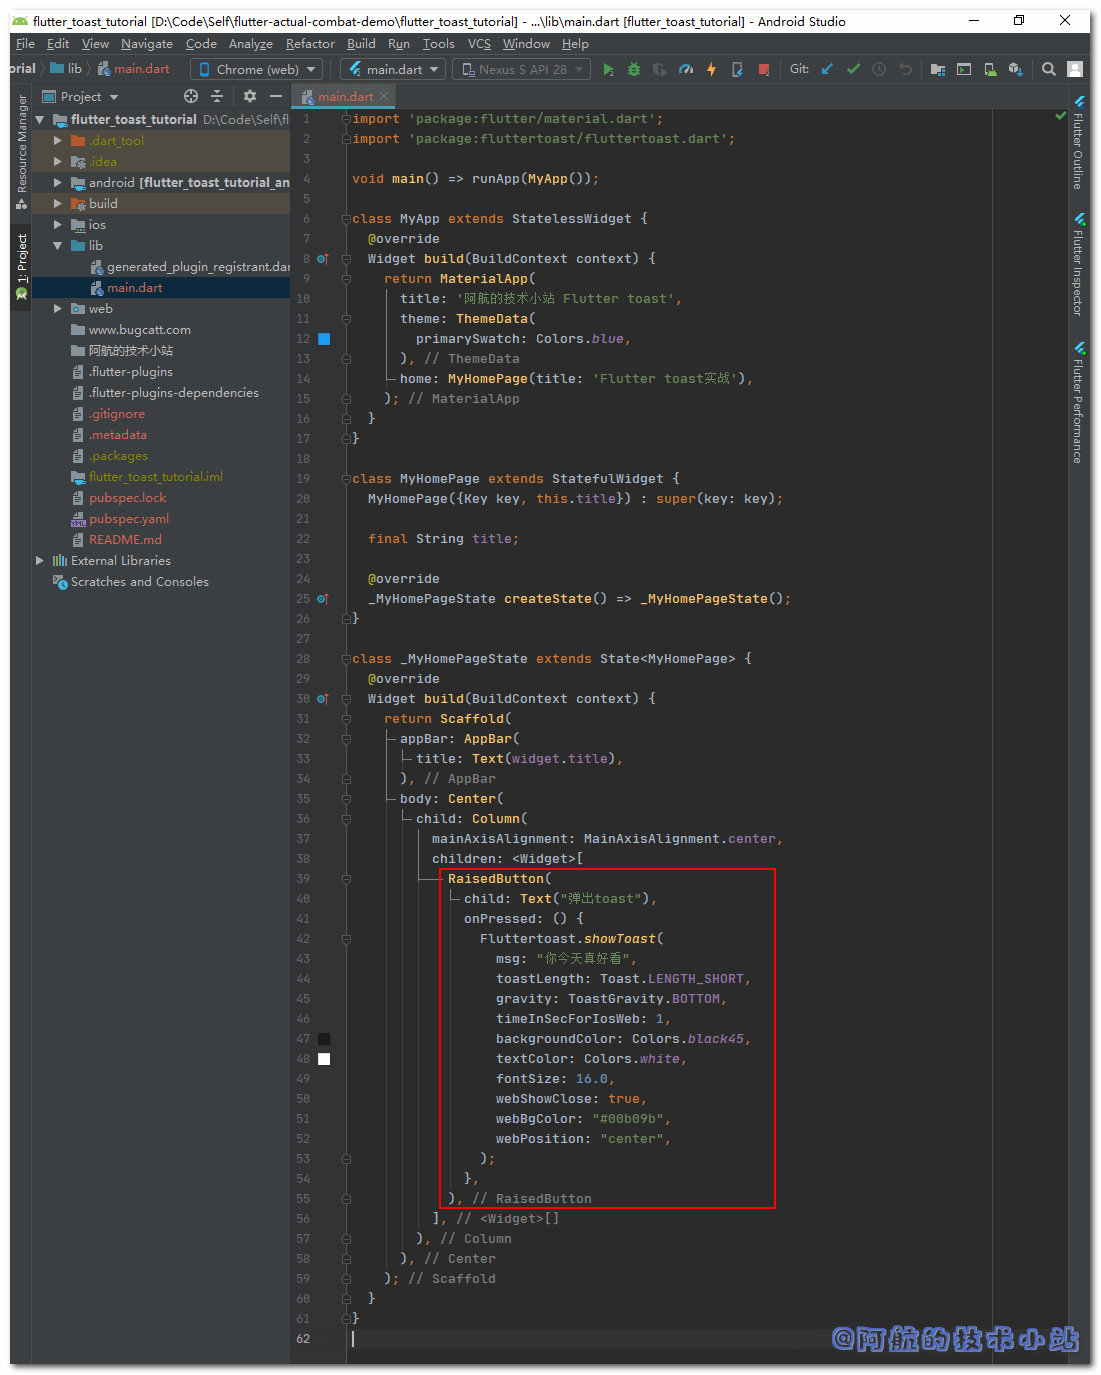
Task: Click the Git update project arrow
Action: pos(827,69)
